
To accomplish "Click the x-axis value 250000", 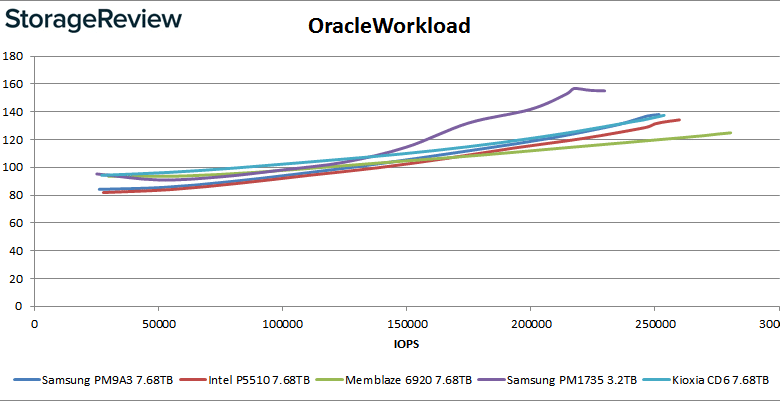I will (655, 324).
